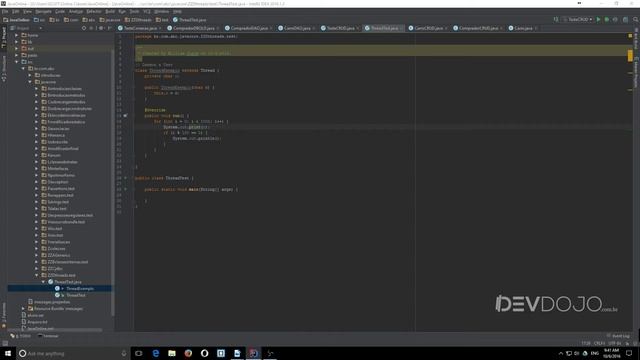
Task: Click Cortana Ask me anything search box
Action: click(x=73, y=353)
